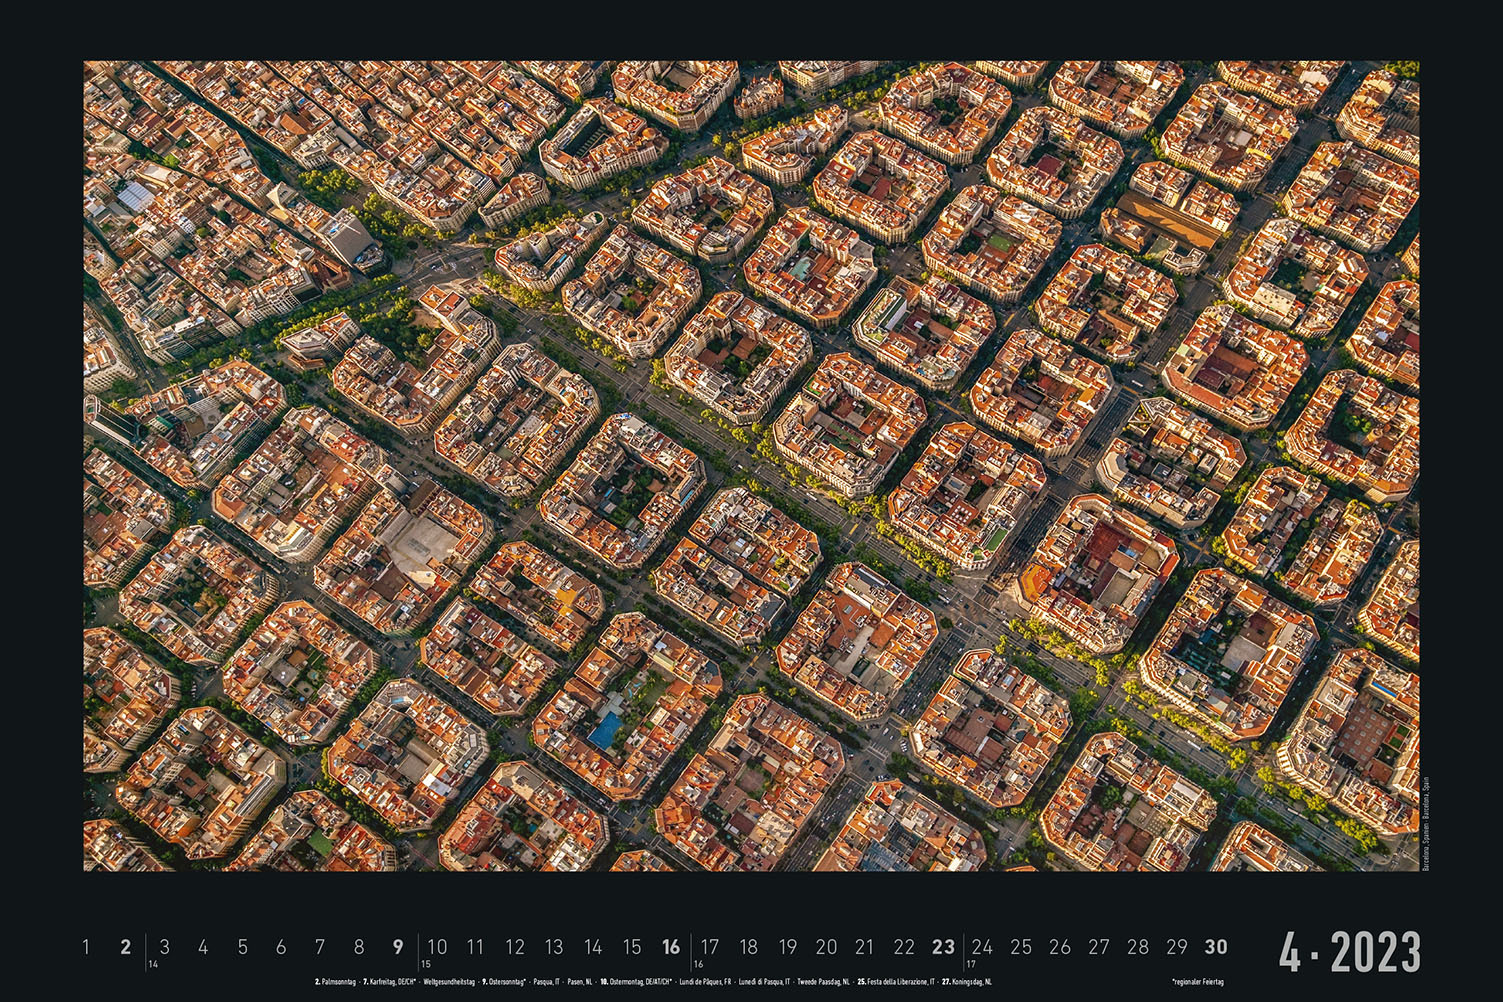This screenshot has height=1002, width=1503.
Task: Select day 14 in the calendar row
Action: (593, 946)
